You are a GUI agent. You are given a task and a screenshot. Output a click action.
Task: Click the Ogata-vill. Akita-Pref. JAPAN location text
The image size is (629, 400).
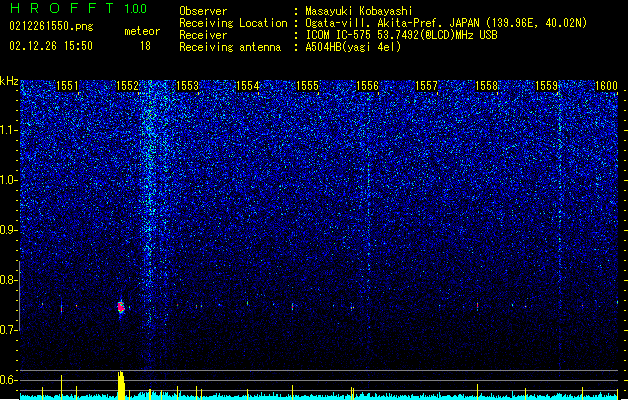[x=446, y=23]
